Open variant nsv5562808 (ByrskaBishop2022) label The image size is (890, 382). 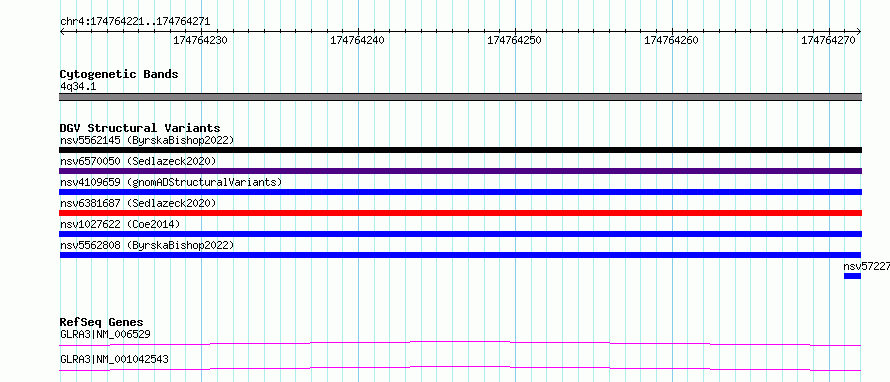tap(146, 245)
